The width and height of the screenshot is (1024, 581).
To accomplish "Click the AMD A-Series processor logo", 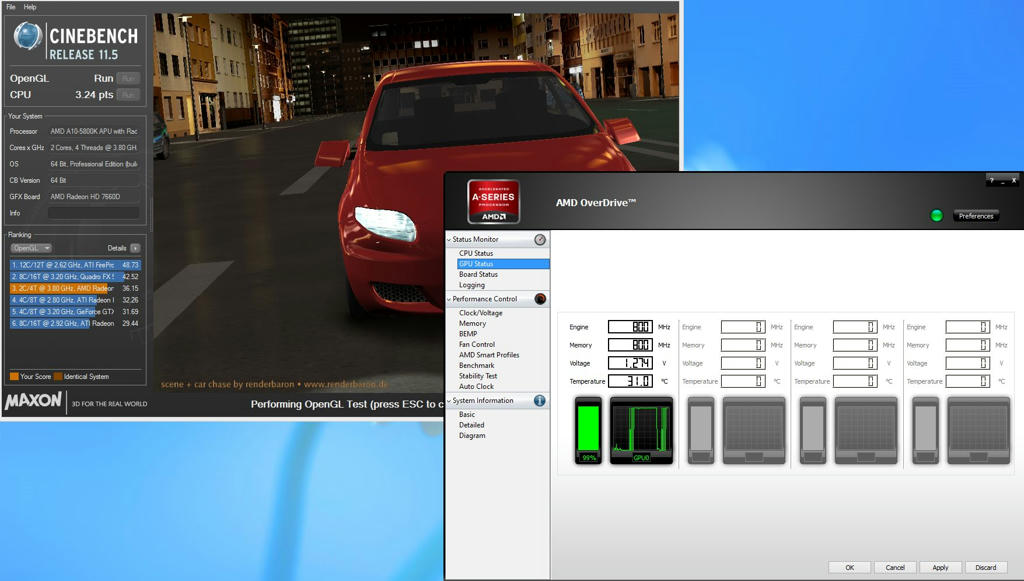I will pyautogui.click(x=494, y=202).
